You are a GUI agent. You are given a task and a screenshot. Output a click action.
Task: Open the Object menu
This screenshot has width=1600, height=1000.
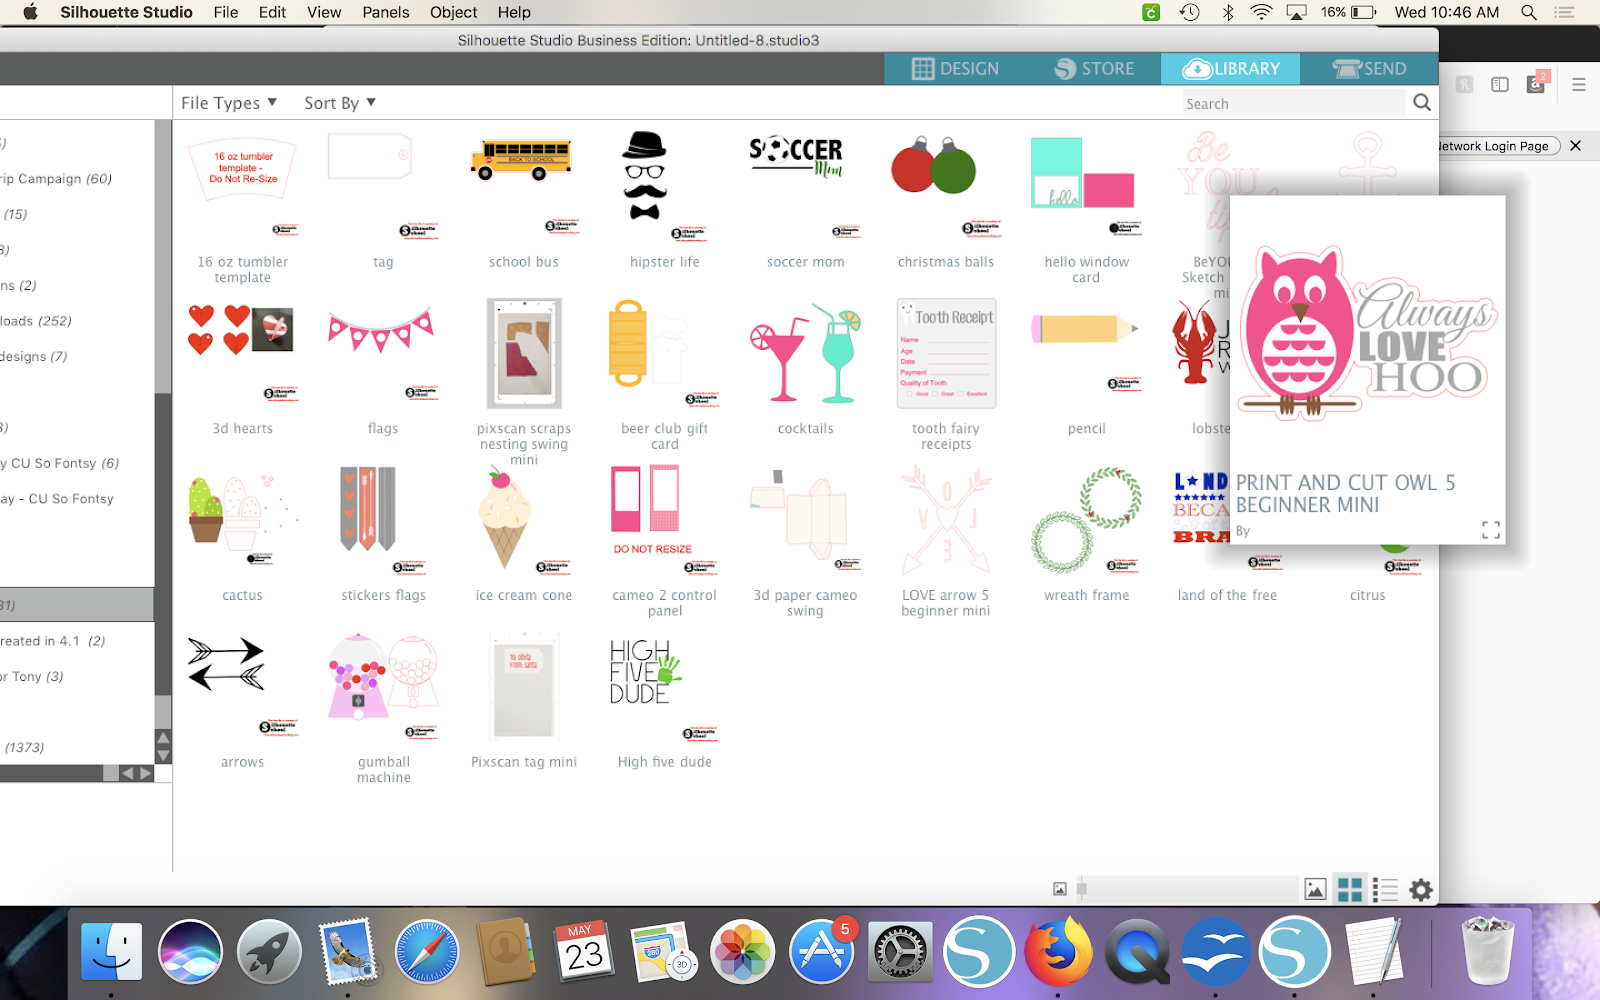click(x=454, y=12)
